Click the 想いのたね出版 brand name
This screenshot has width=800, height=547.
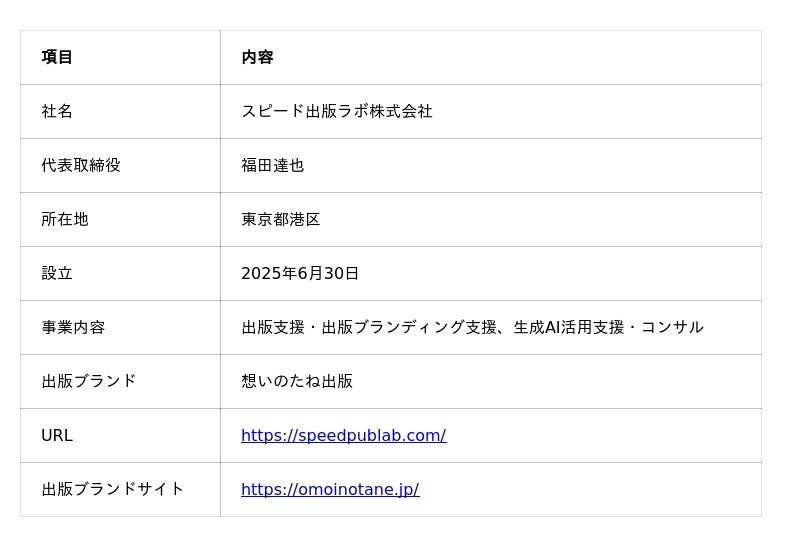[297, 381]
